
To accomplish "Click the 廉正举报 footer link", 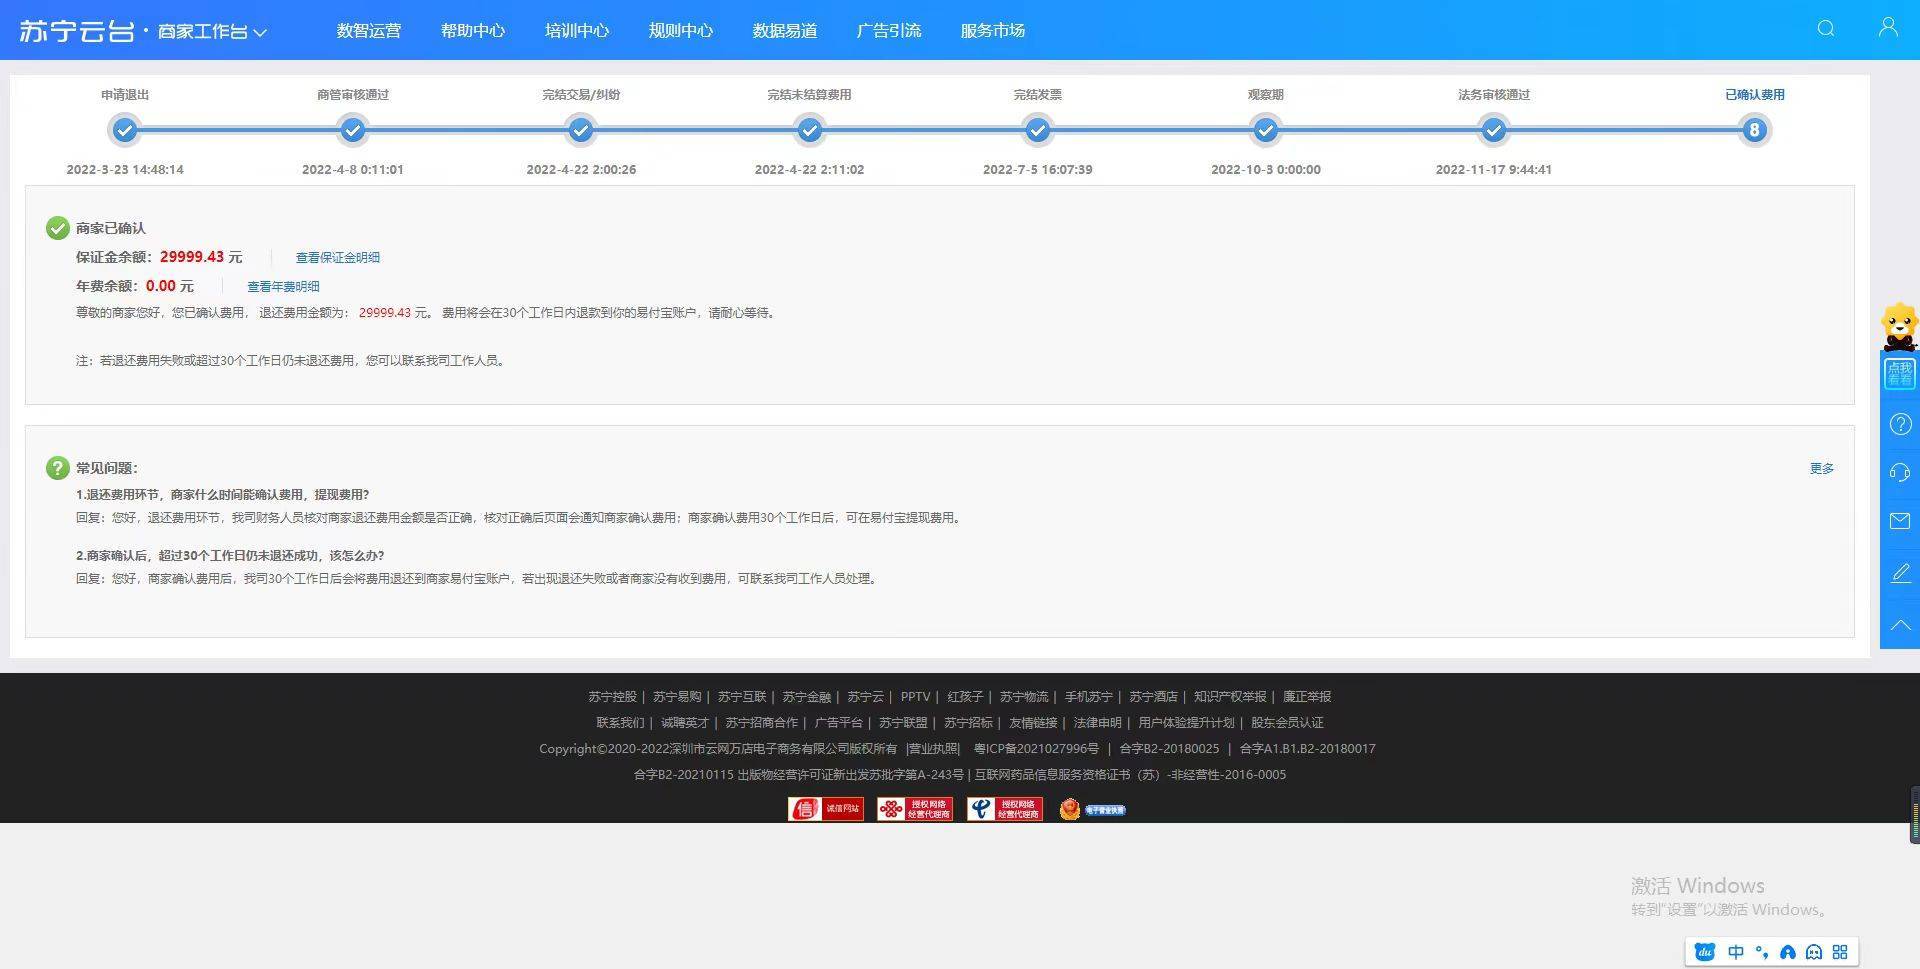I will [x=1307, y=696].
